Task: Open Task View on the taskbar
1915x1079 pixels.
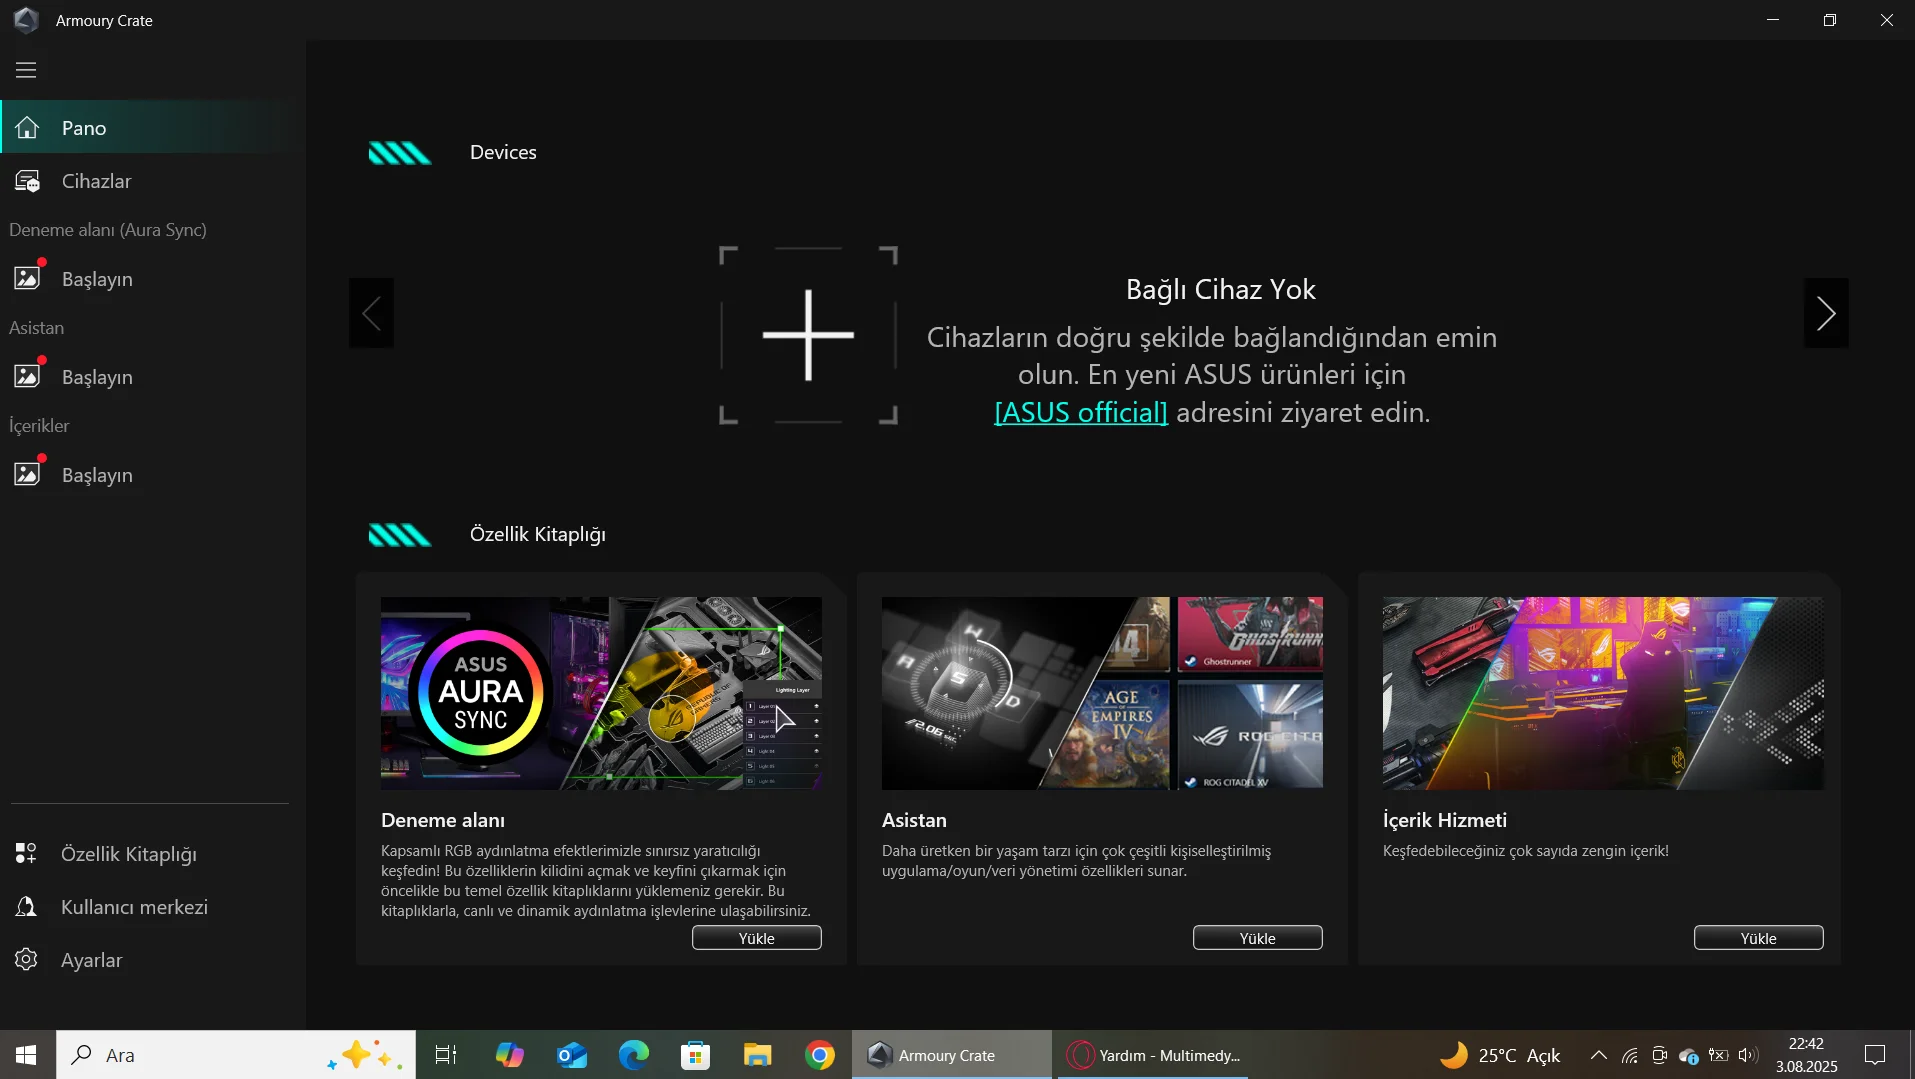Action: pyautogui.click(x=446, y=1055)
